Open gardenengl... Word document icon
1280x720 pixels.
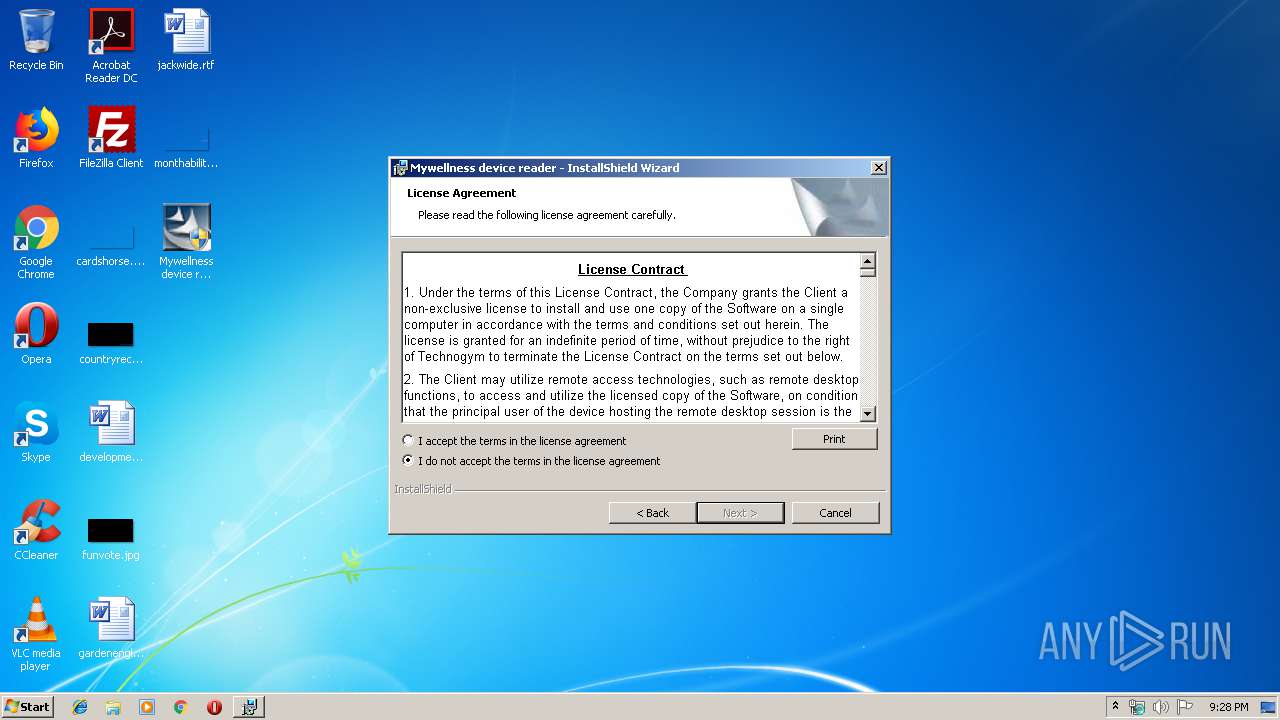click(x=111, y=628)
